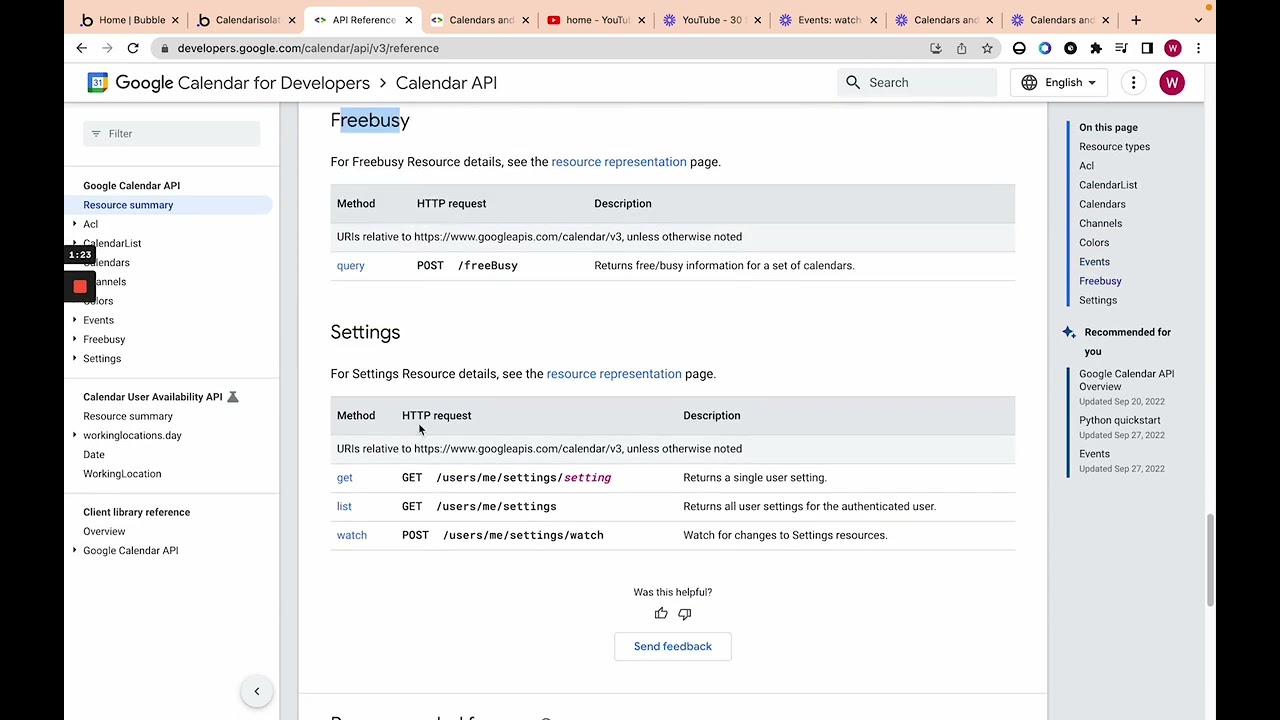Expand the Freebusy section in sidebar
The width and height of the screenshot is (1280, 720).
coord(75,339)
